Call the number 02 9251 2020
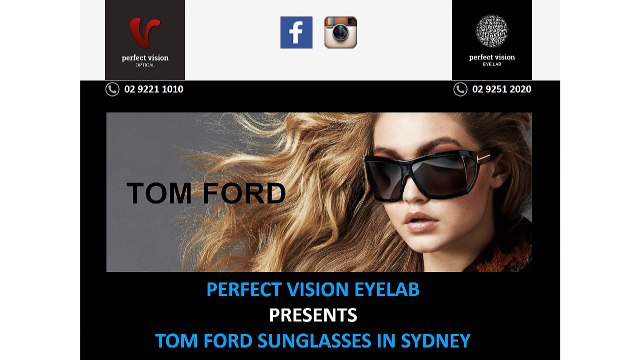Screen dimensions: 640x360 (x=502, y=89)
